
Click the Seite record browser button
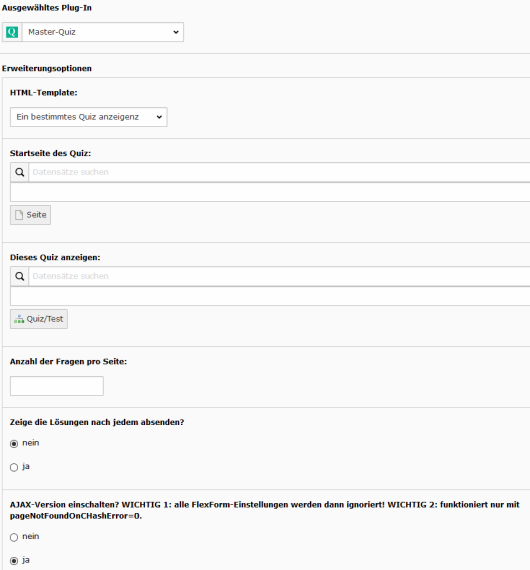pos(31,215)
